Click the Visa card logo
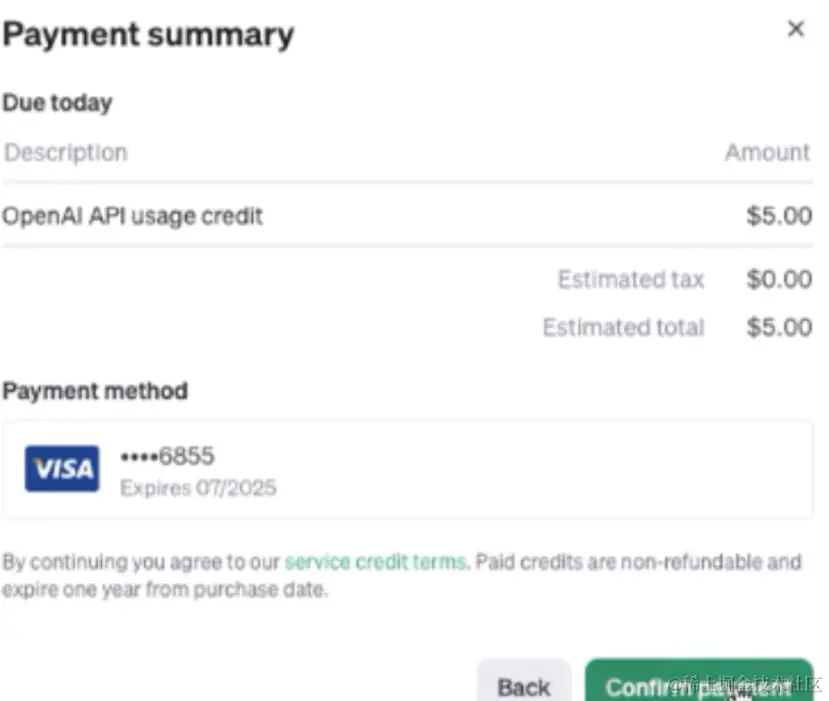Image resolution: width=829 pixels, height=701 pixels. pos(62,469)
